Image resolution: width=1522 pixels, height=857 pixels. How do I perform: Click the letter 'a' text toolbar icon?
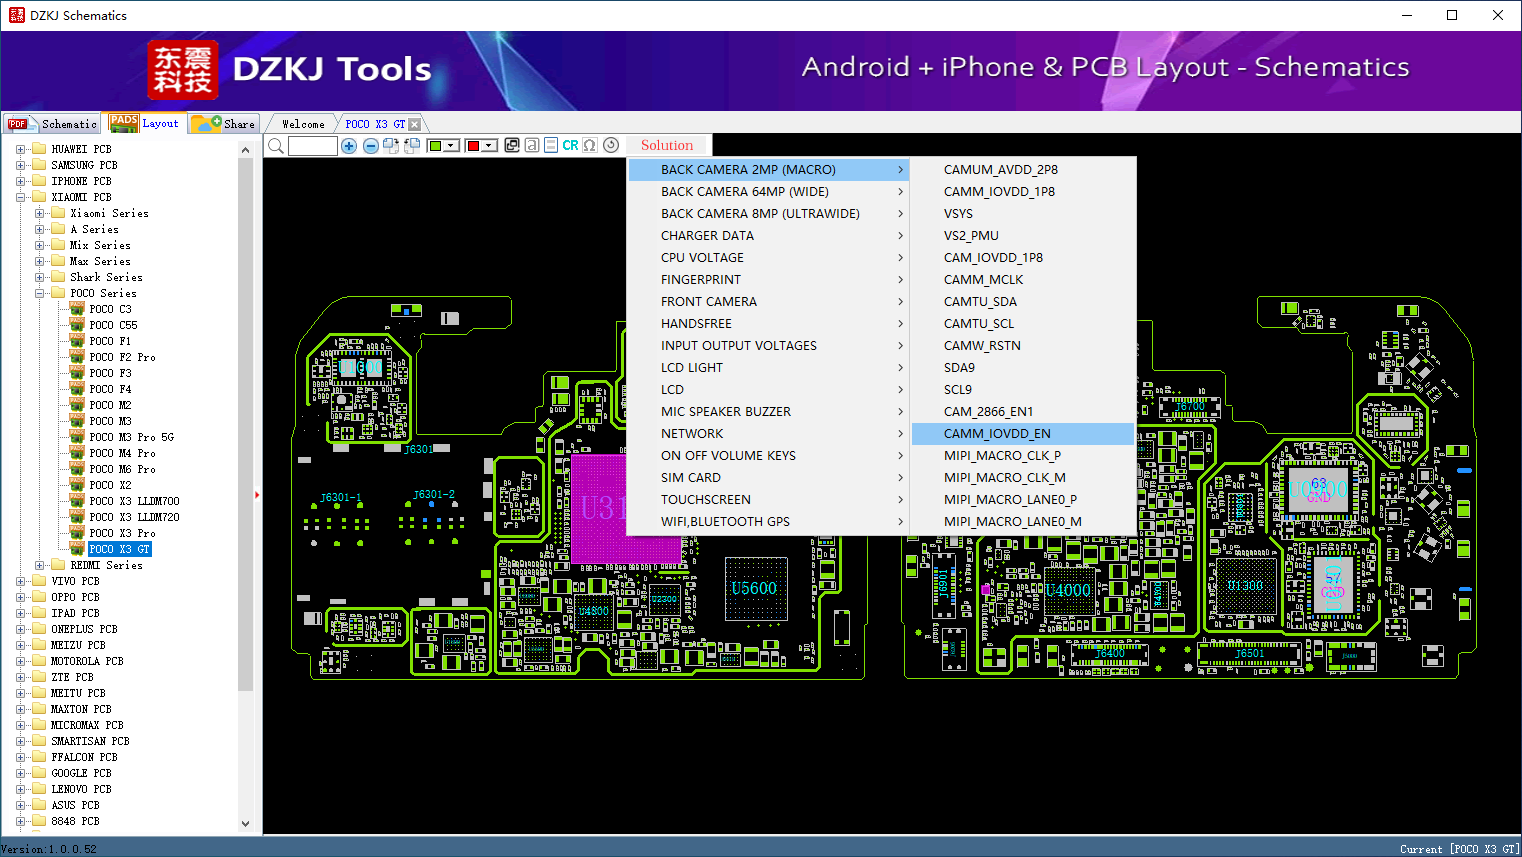532,145
